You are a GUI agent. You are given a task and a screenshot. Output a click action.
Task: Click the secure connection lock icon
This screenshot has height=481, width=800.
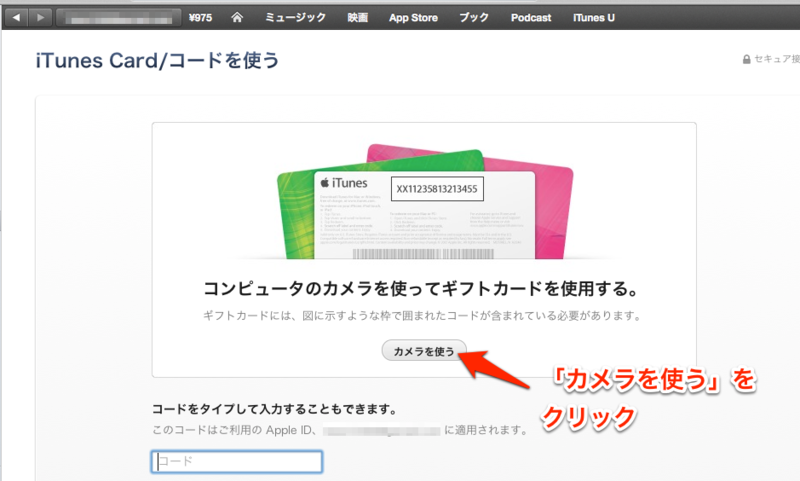coord(746,59)
